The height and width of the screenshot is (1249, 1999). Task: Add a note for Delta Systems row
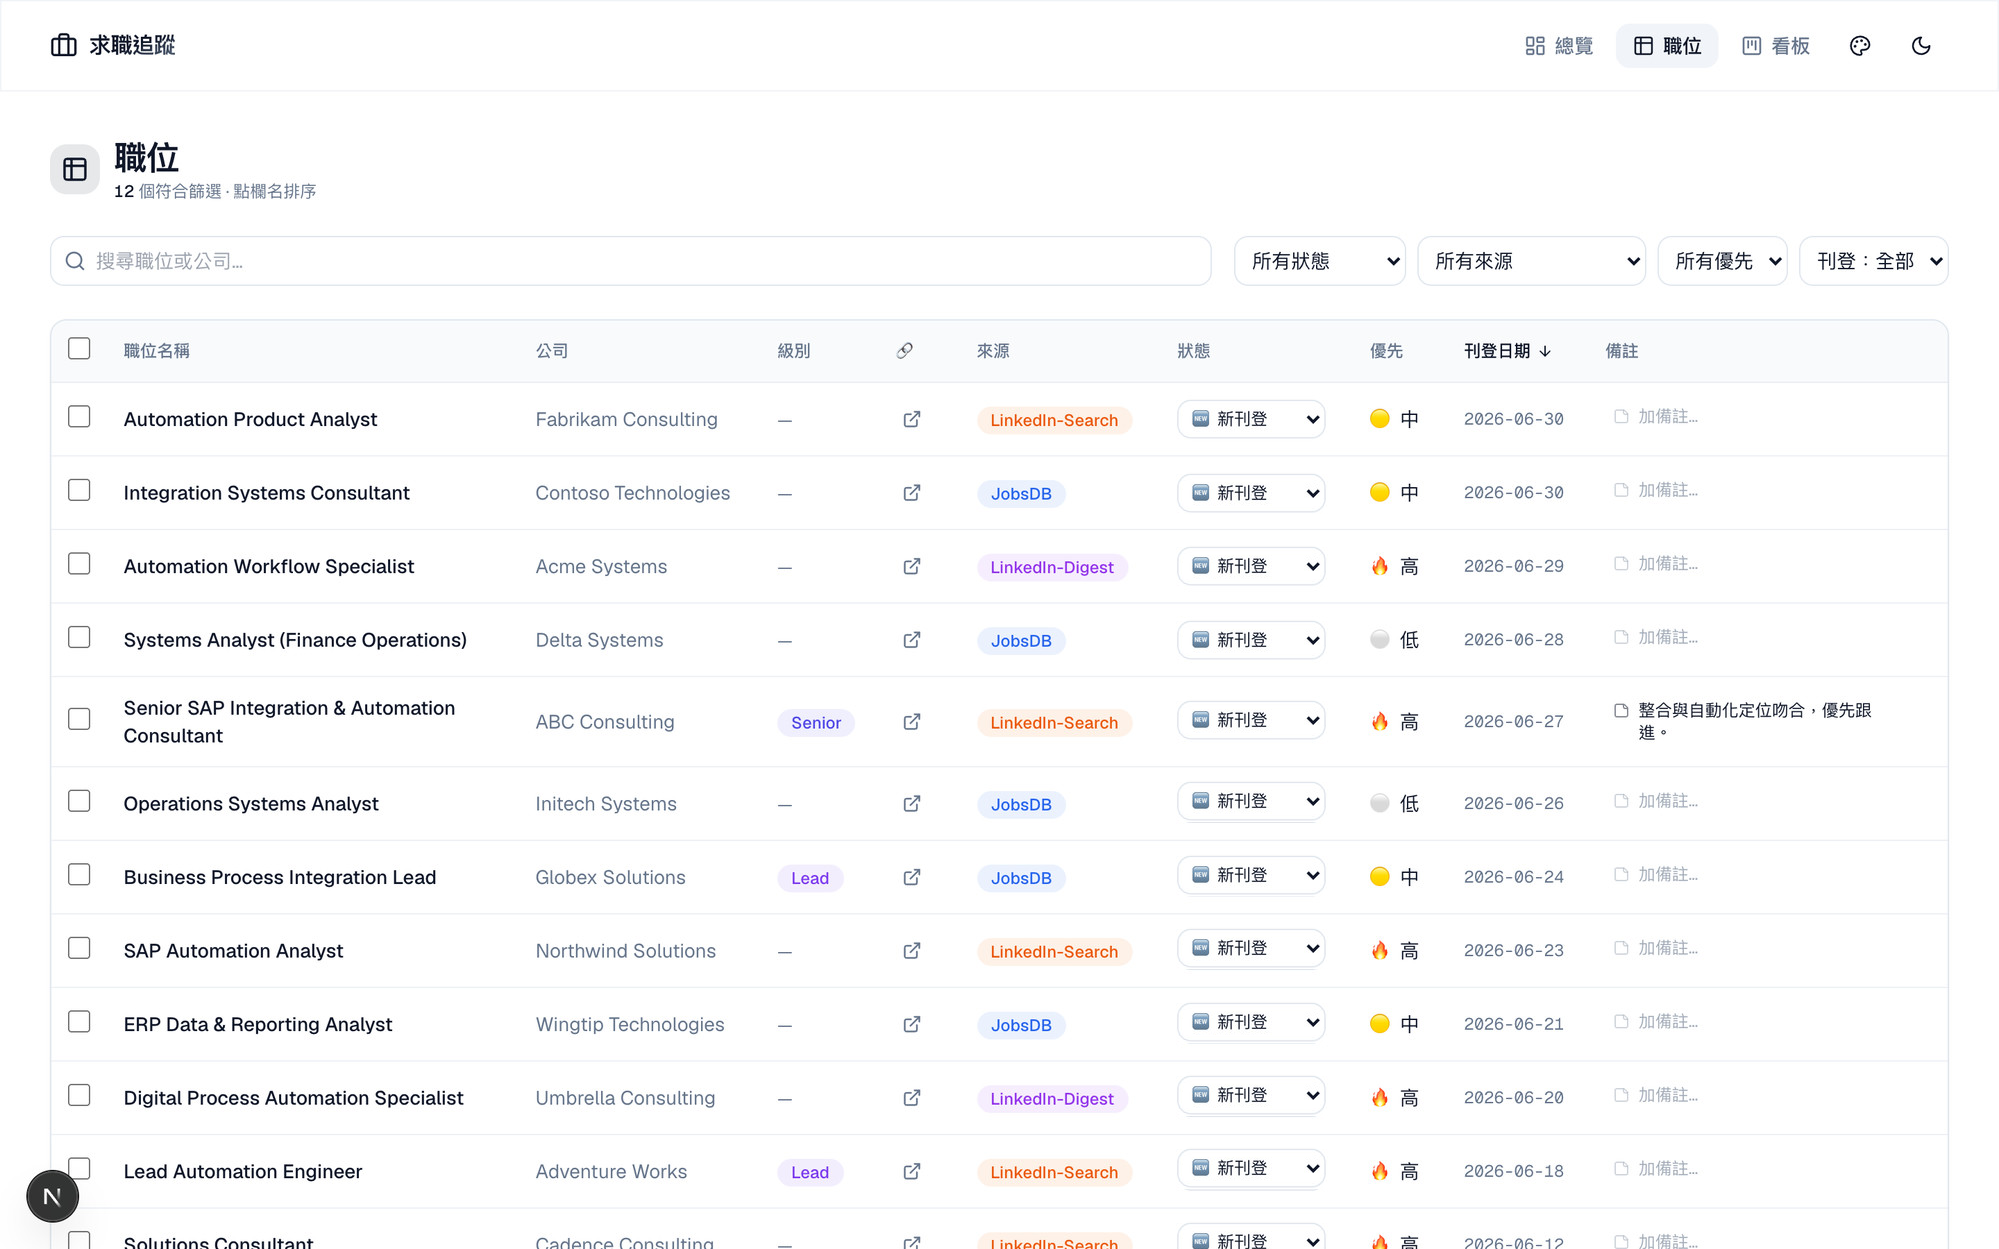[x=1657, y=637]
